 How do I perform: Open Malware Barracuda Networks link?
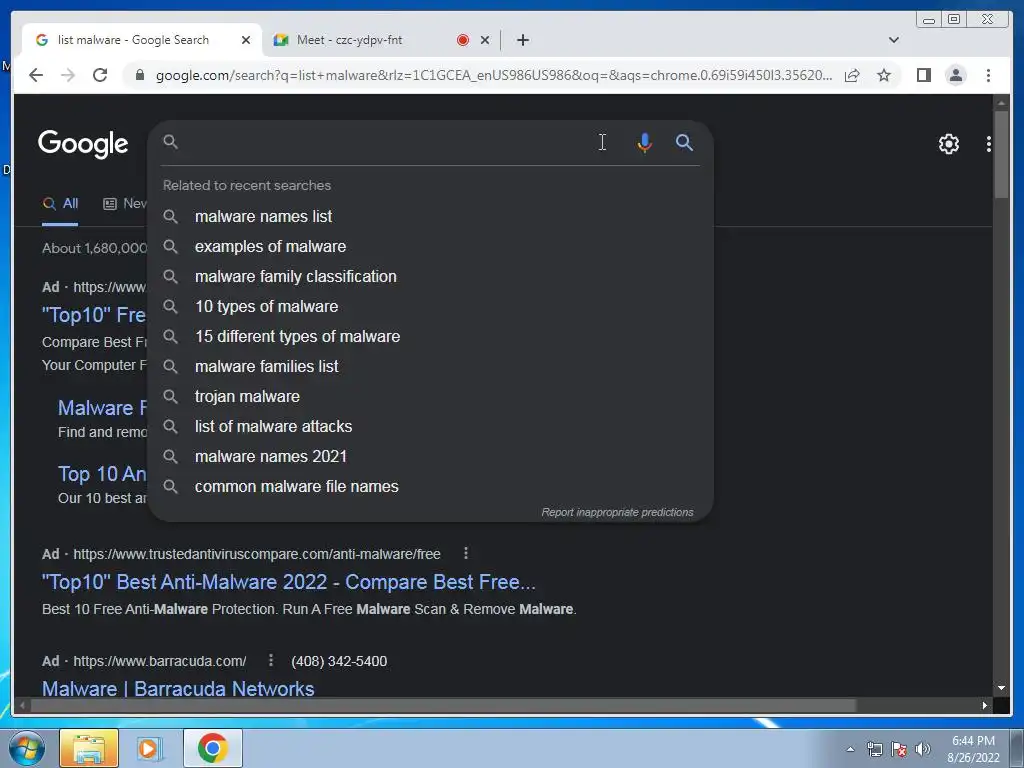click(x=178, y=688)
